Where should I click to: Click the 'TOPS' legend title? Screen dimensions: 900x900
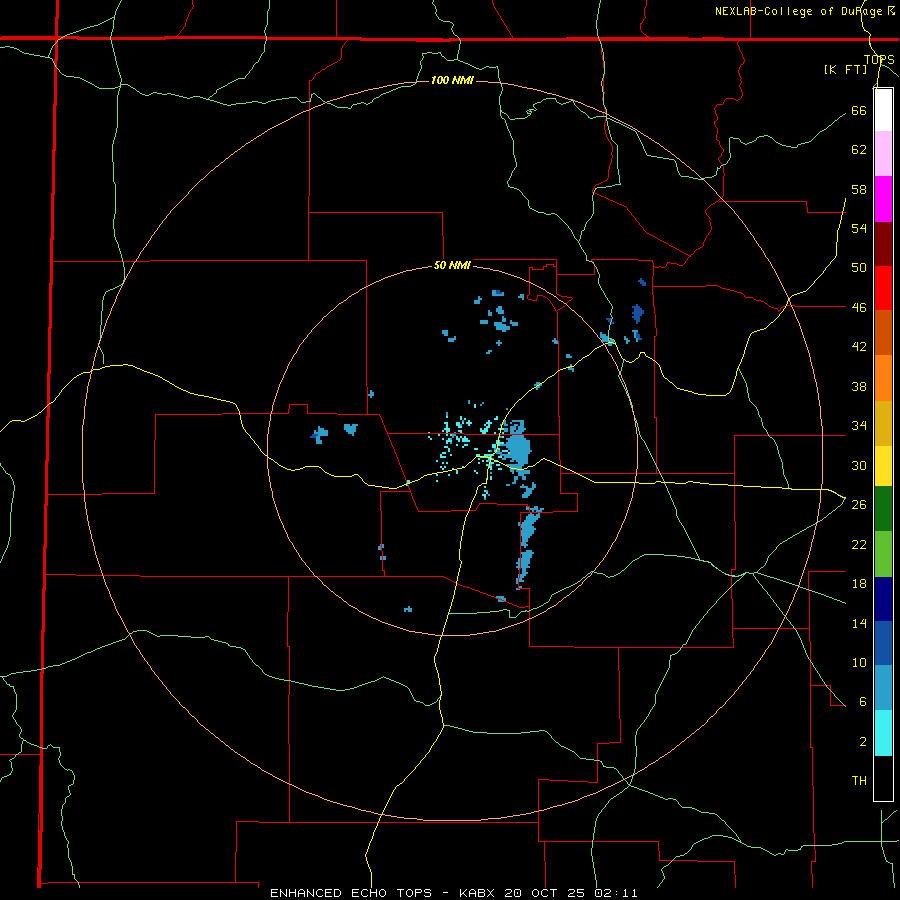click(879, 60)
